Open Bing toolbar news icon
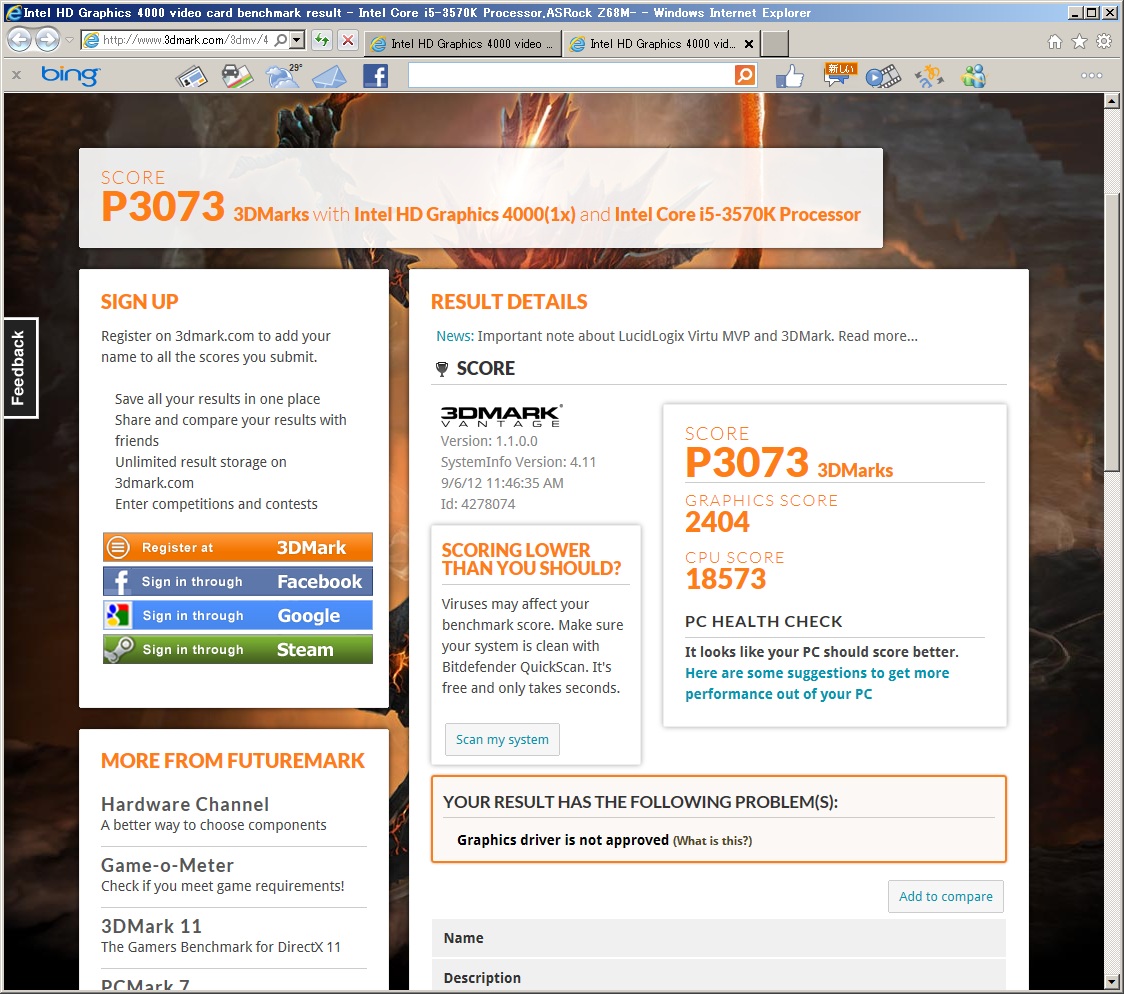 tap(191, 76)
